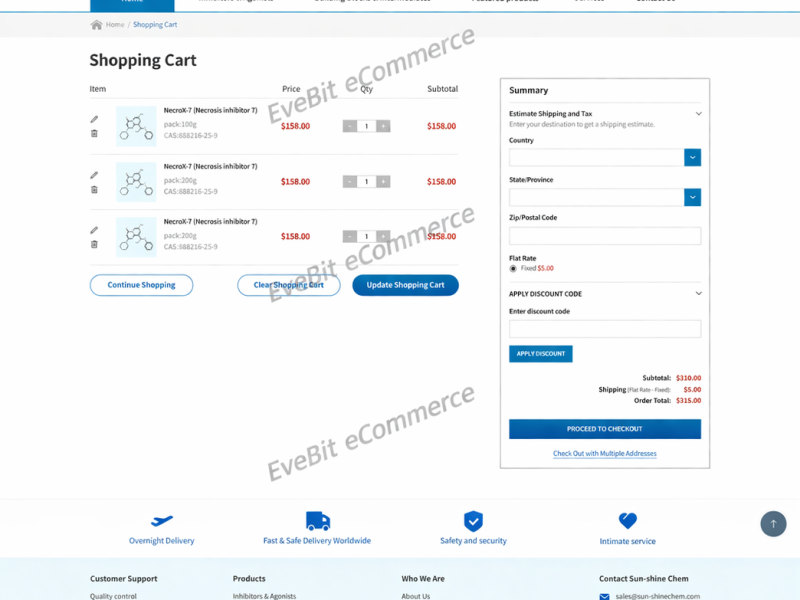Click the Safety and security shield icon

click(473, 521)
